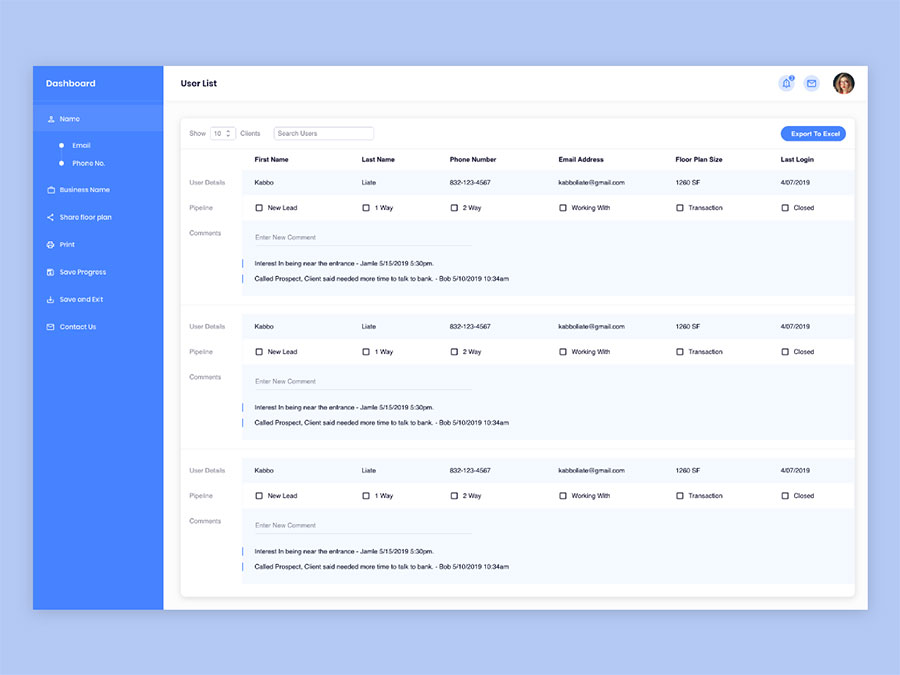Click the Email sub-item under Name
This screenshot has height=675, width=900.
point(81,145)
